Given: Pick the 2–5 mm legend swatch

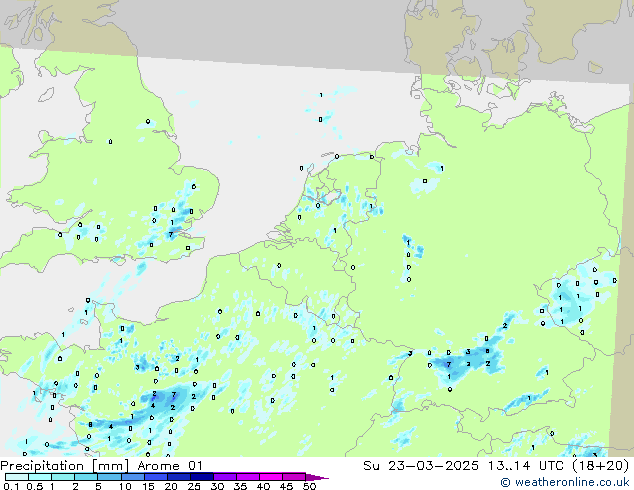Looking at the screenshot, I should [x=86, y=477].
